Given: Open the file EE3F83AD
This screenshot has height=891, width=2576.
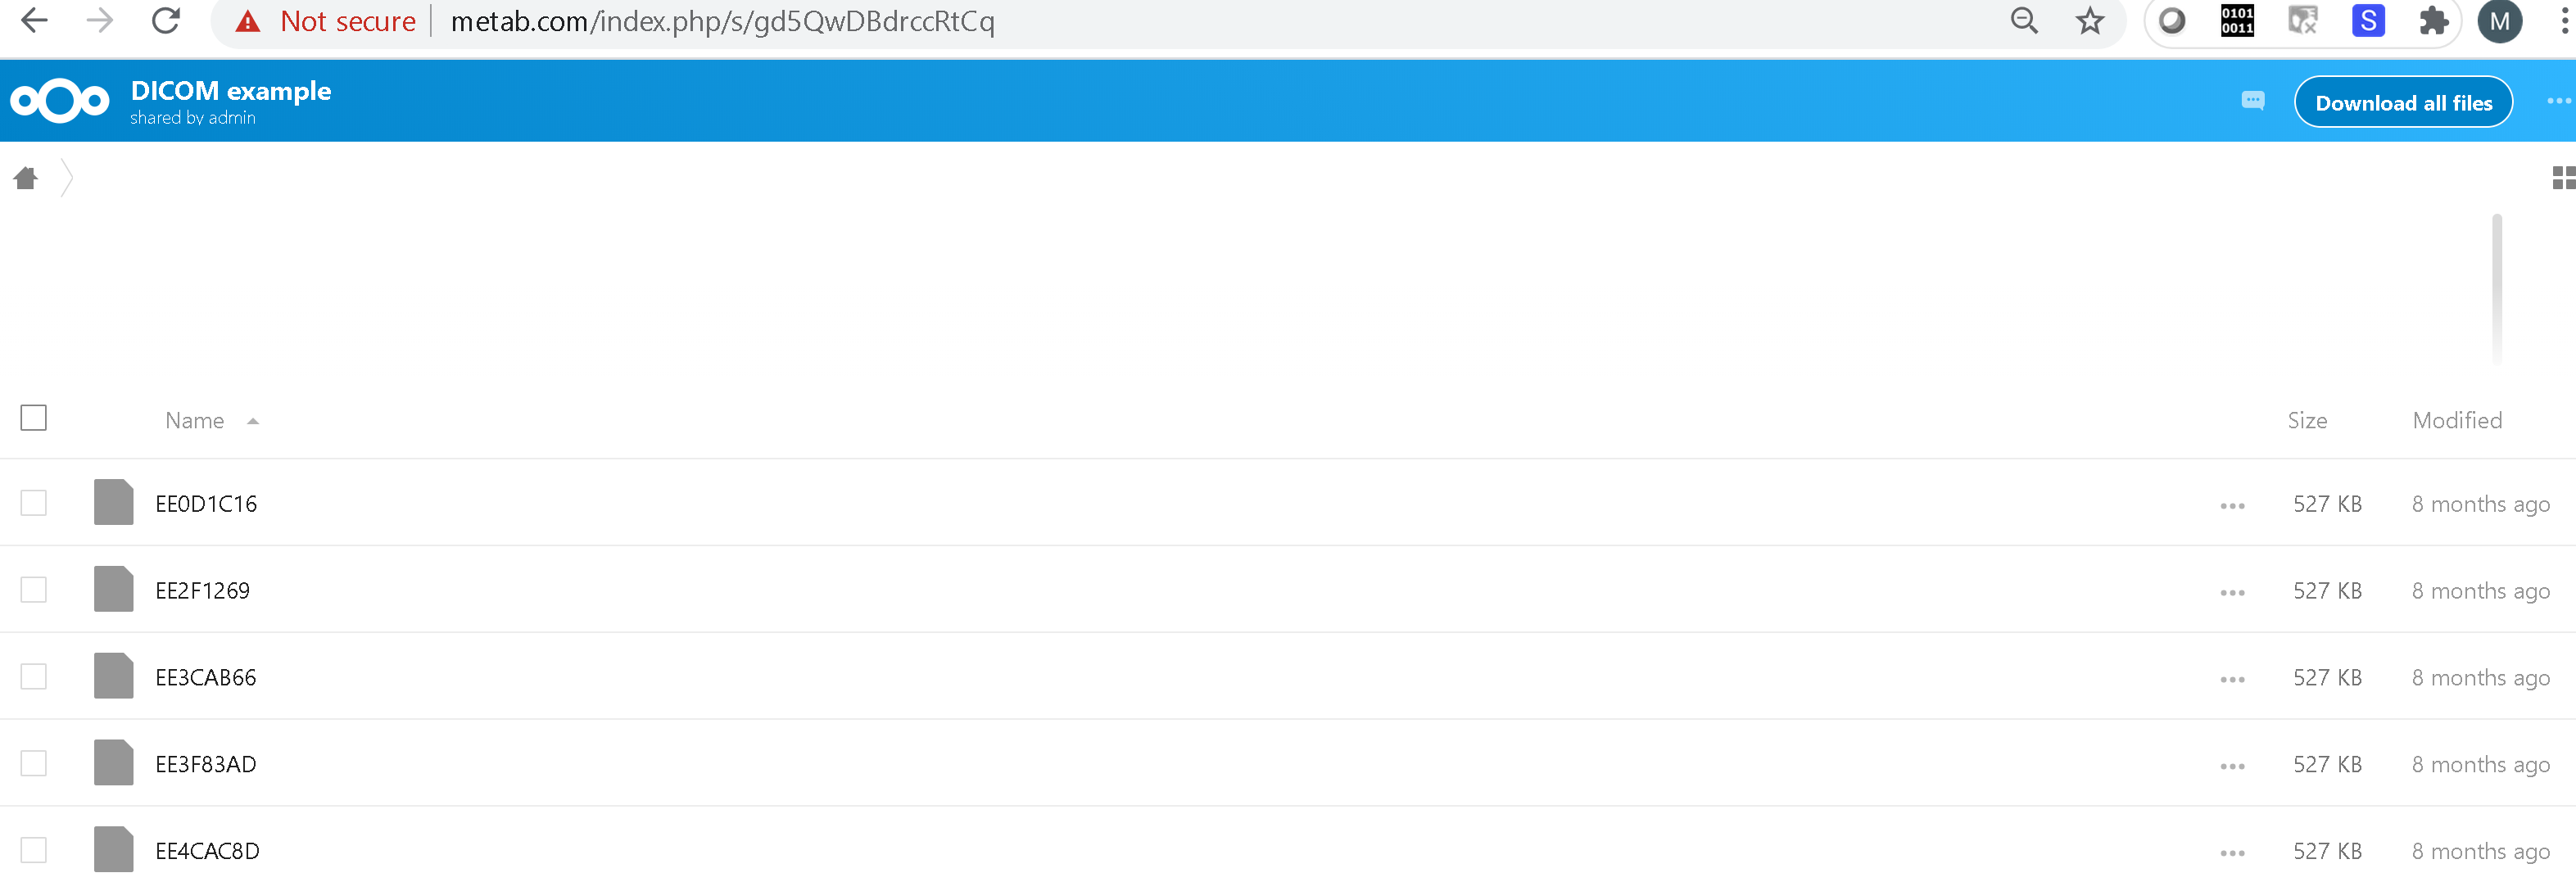Looking at the screenshot, I should [204, 763].
